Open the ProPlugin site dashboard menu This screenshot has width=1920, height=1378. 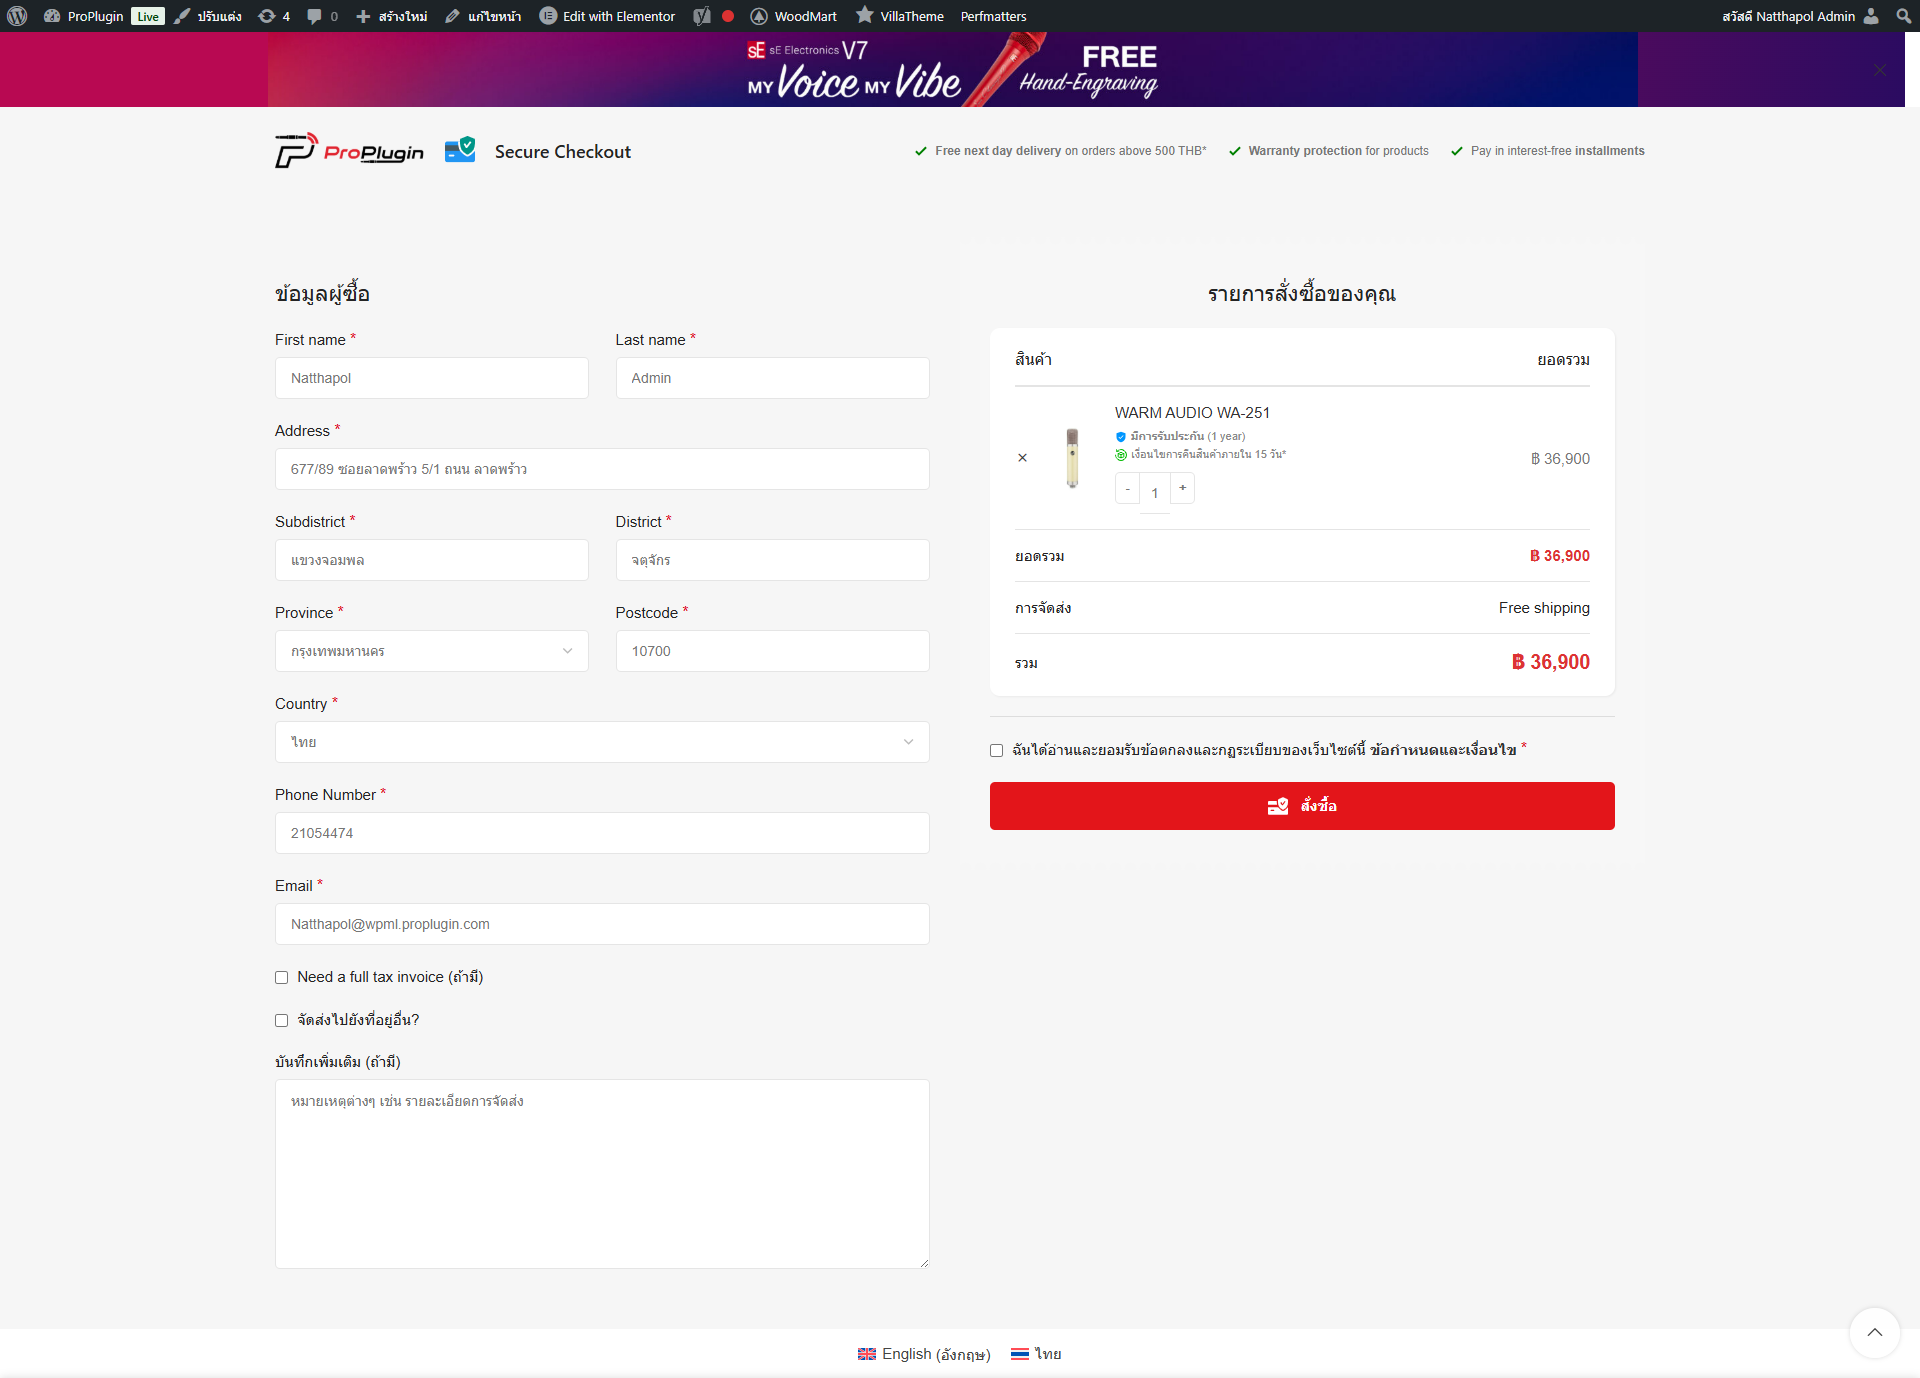[x=83, y=16]
